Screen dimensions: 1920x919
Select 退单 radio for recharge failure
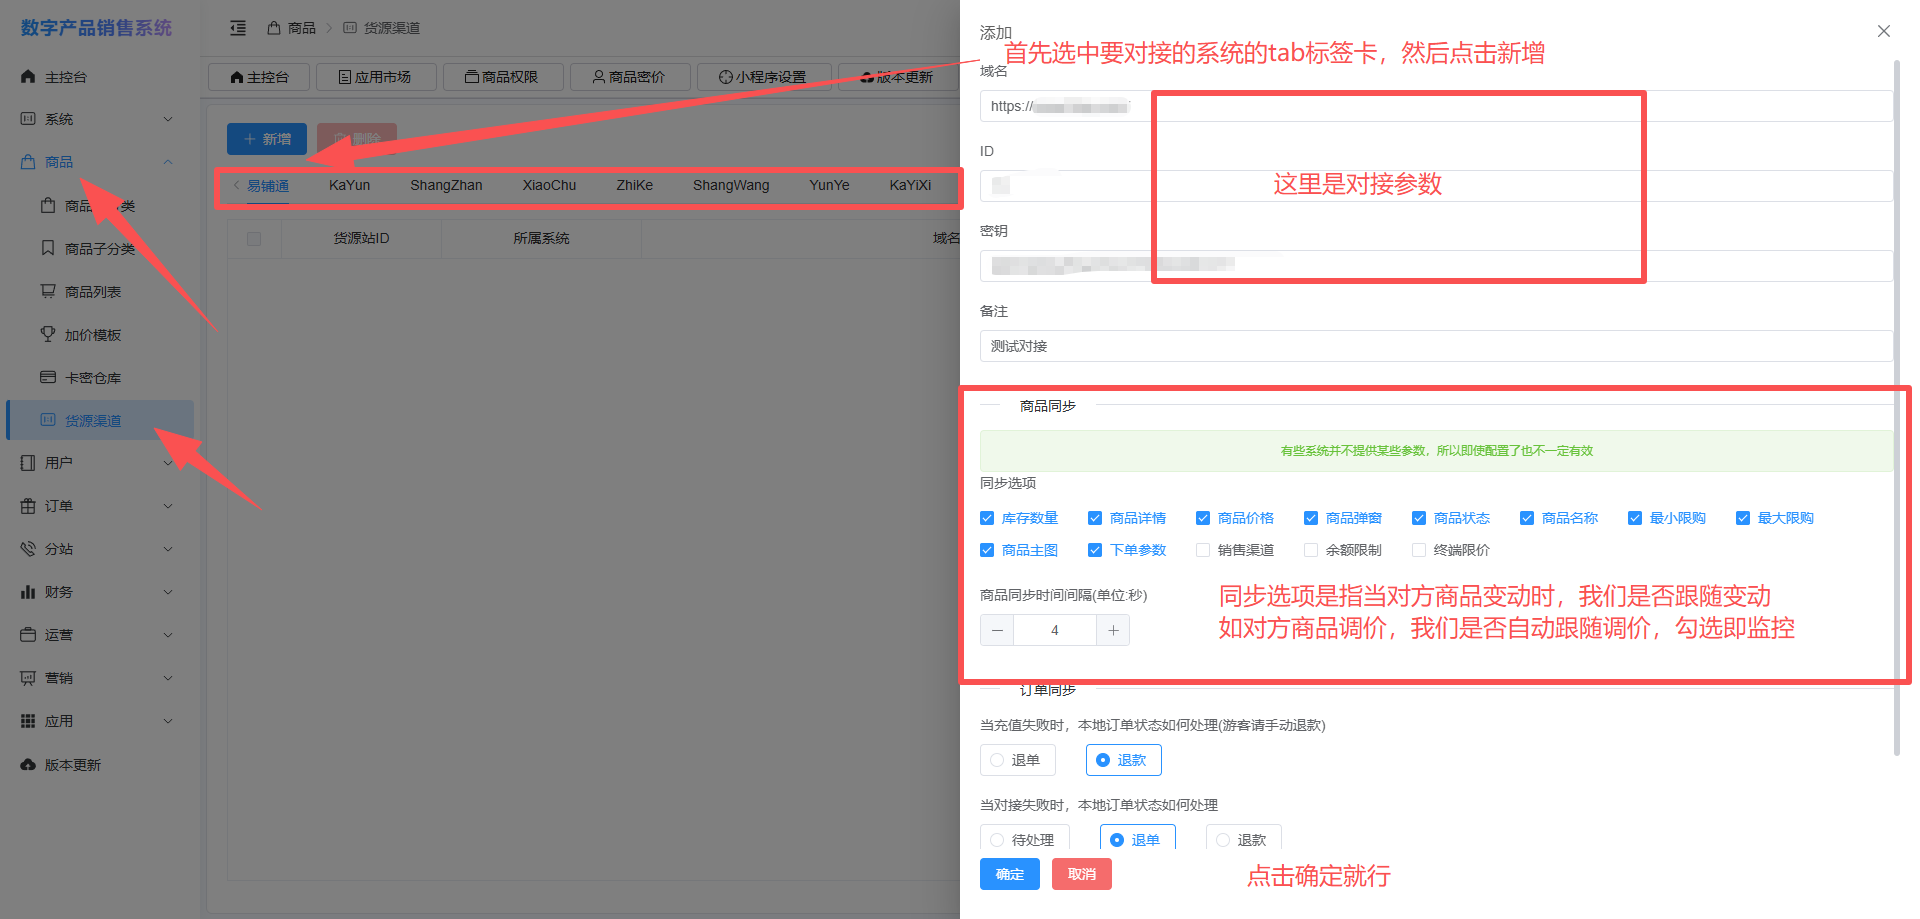(997, 760)
